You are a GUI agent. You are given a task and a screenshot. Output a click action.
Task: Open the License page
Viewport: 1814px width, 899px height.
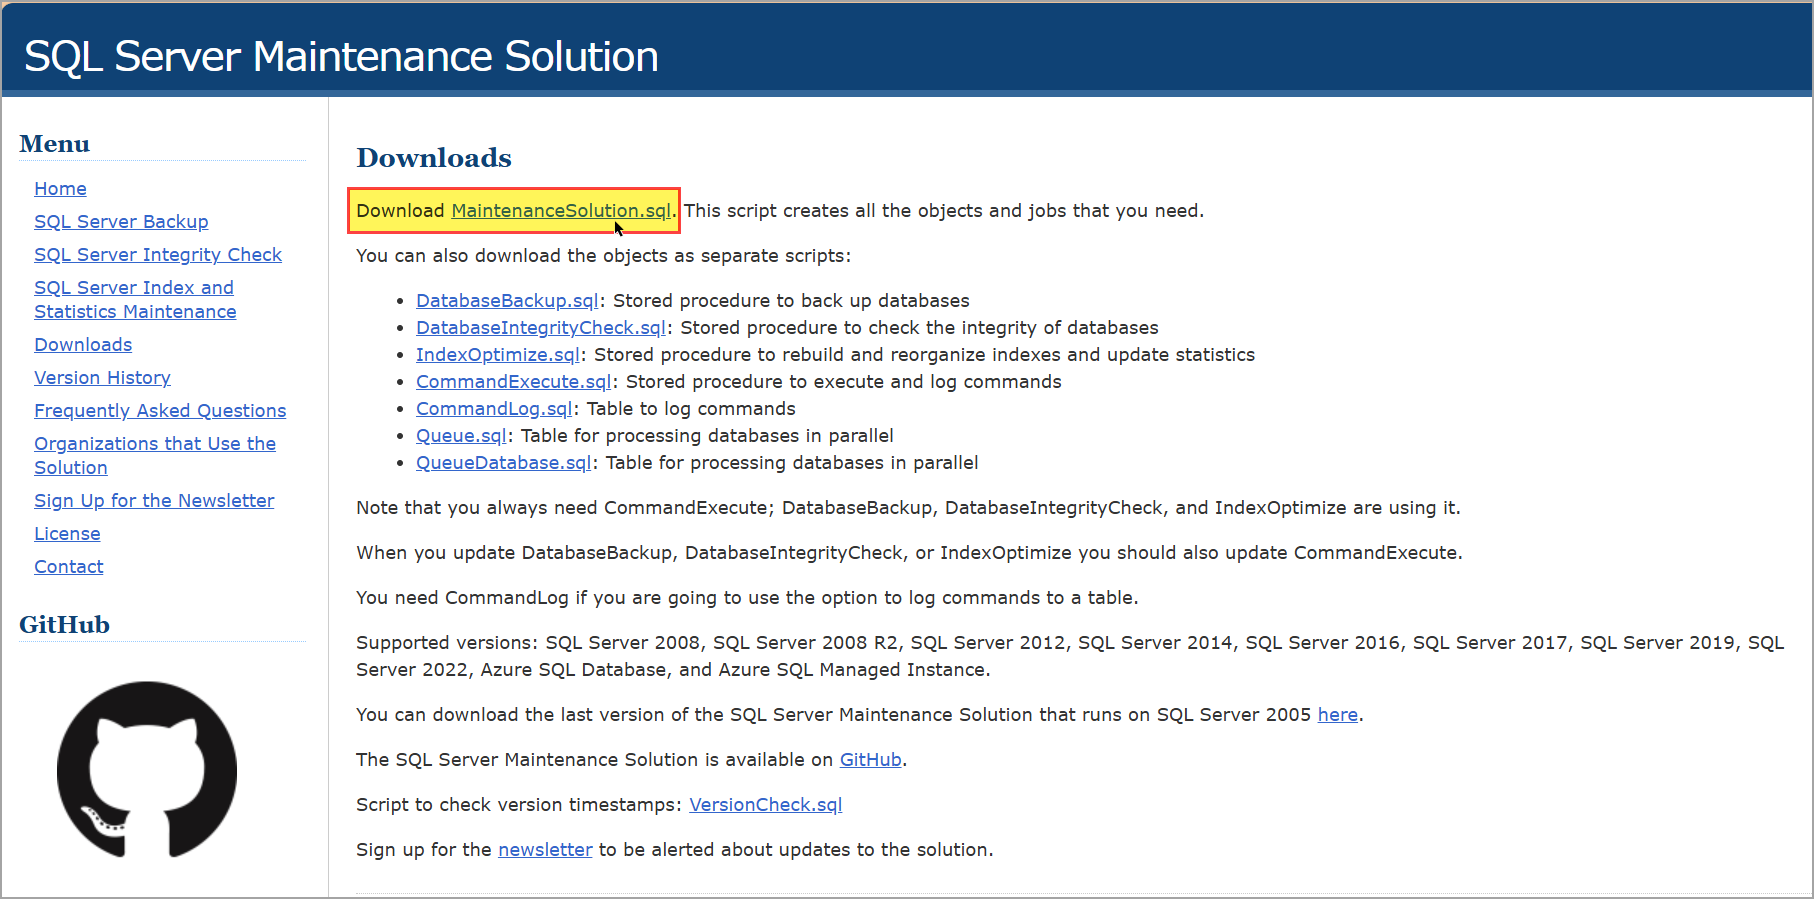pos(67,534)
